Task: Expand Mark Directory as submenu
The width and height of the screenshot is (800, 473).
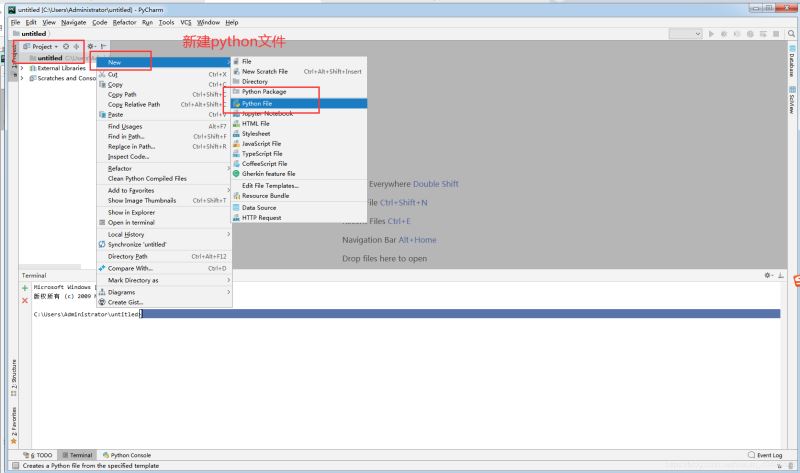Action: (164, 280)
